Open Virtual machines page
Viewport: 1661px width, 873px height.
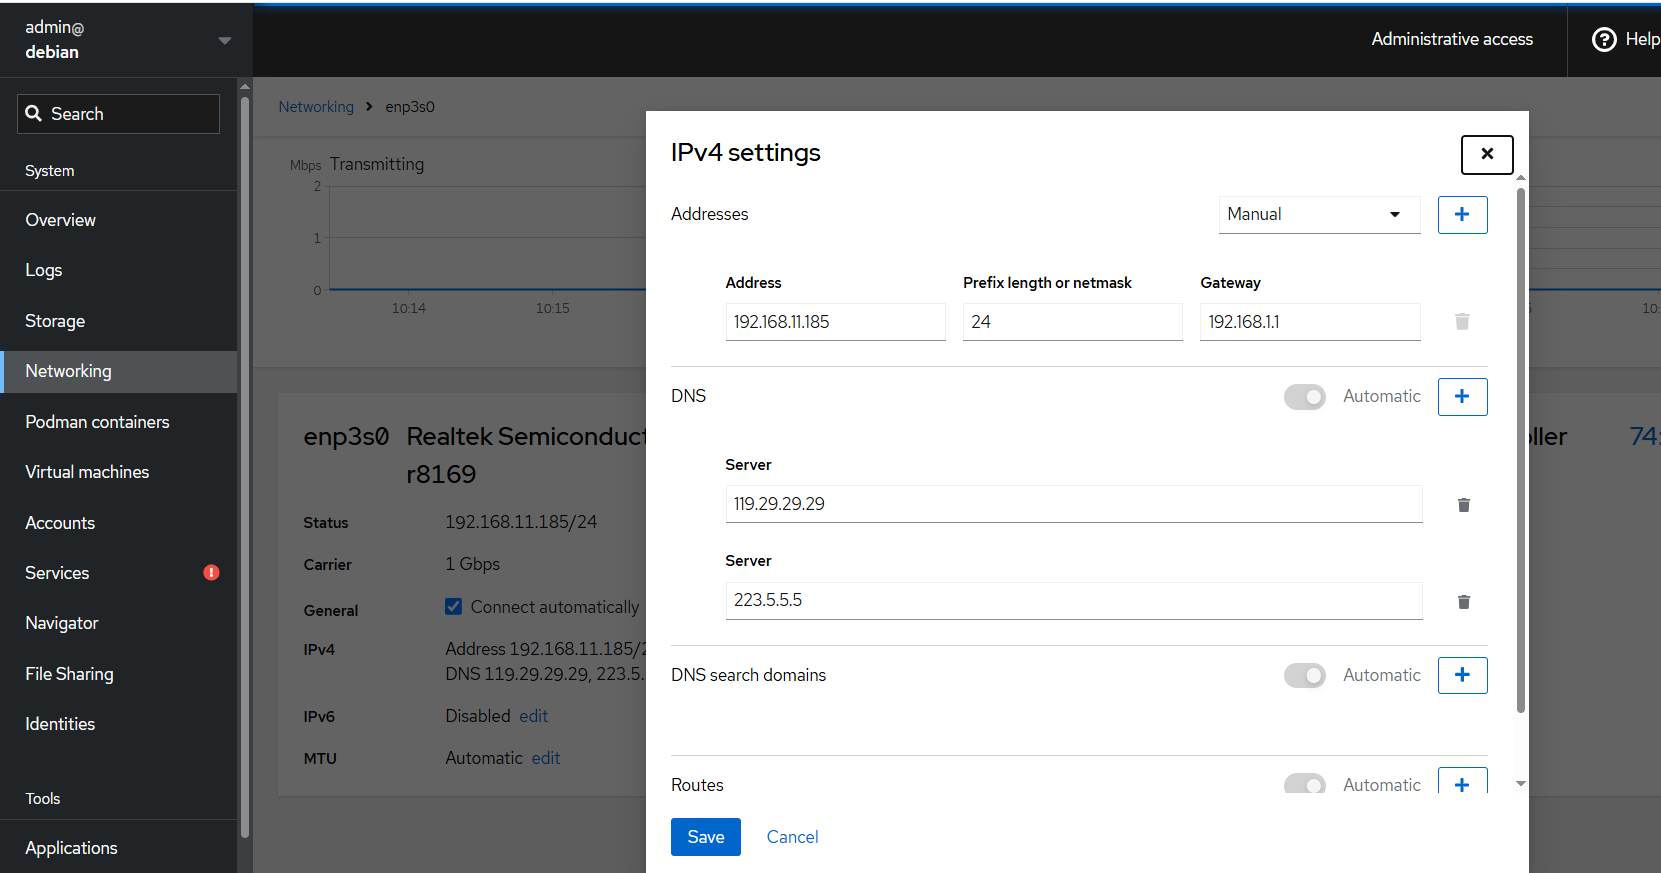119,472
